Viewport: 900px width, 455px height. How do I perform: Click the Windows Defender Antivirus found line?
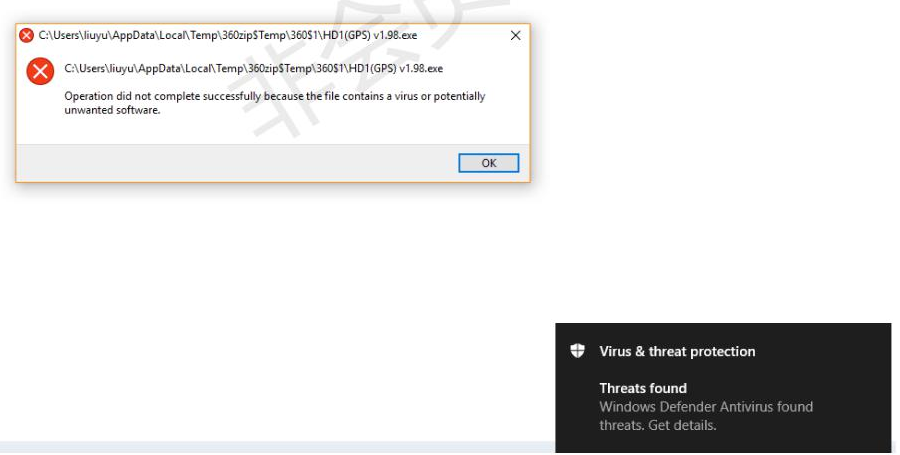point(706,407)
